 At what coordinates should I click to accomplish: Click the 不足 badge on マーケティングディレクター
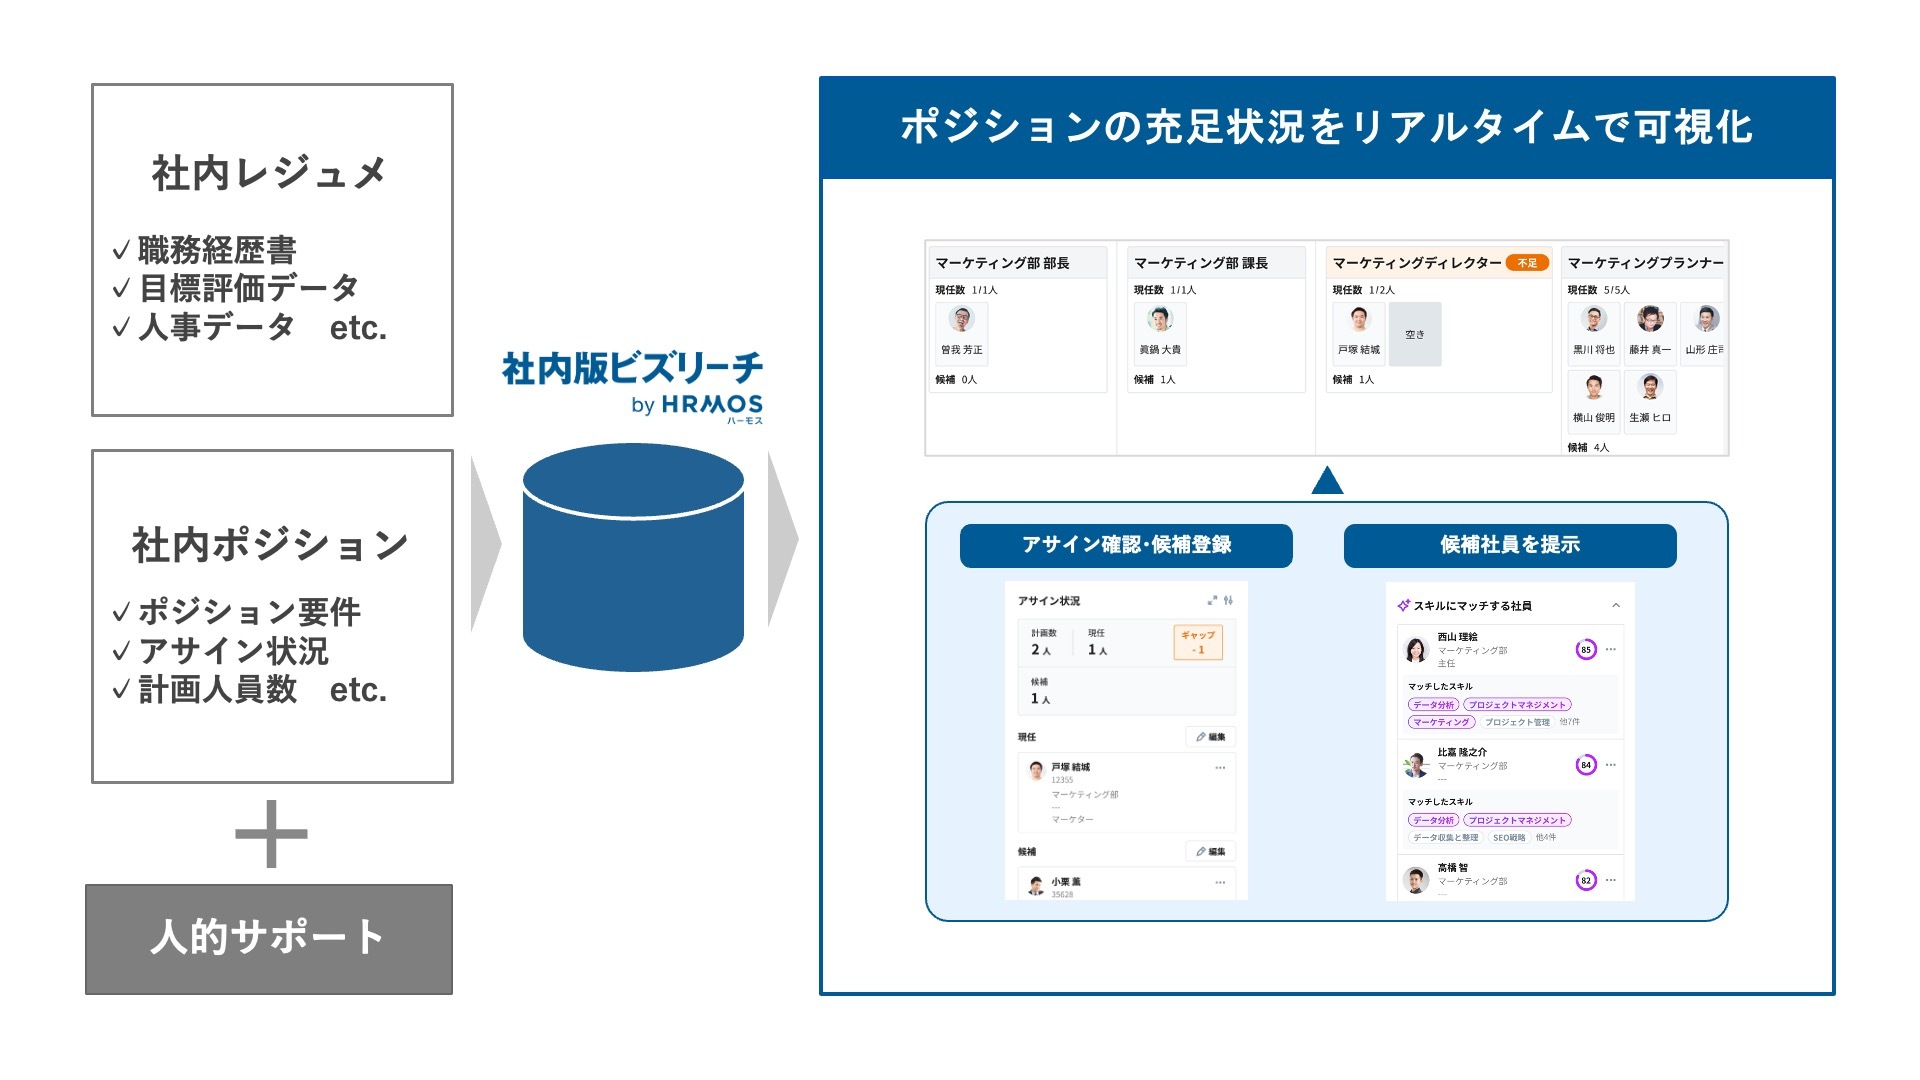click(x=1526, y=262)
